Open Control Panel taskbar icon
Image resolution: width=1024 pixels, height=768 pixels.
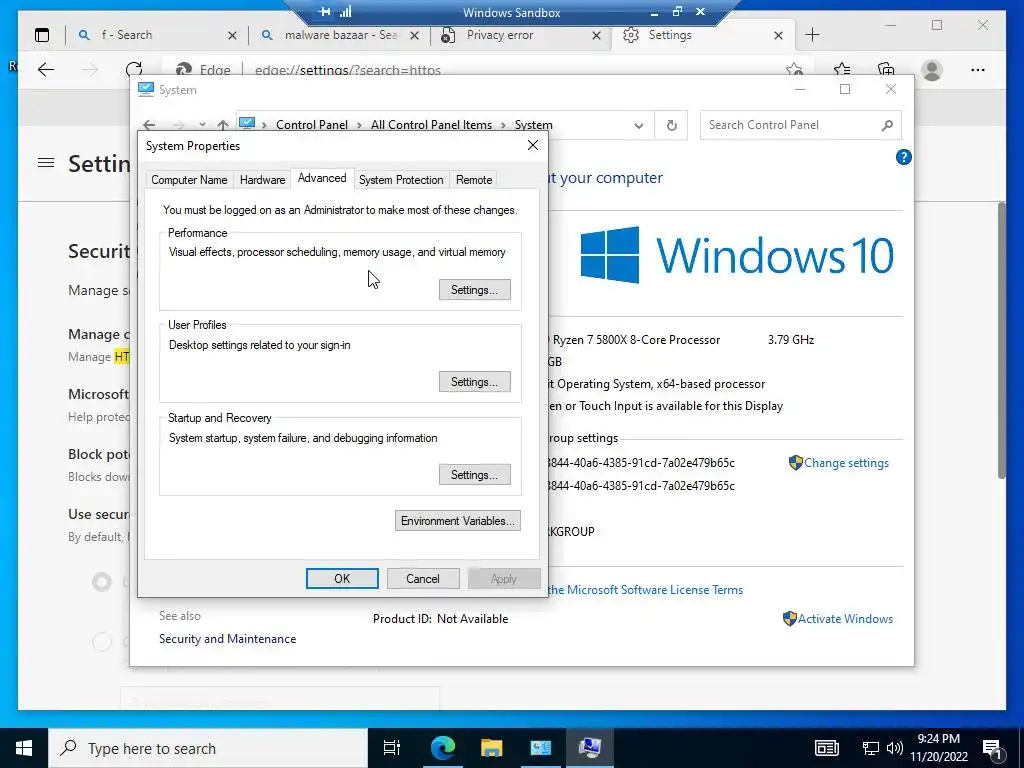tap(541, 748)
